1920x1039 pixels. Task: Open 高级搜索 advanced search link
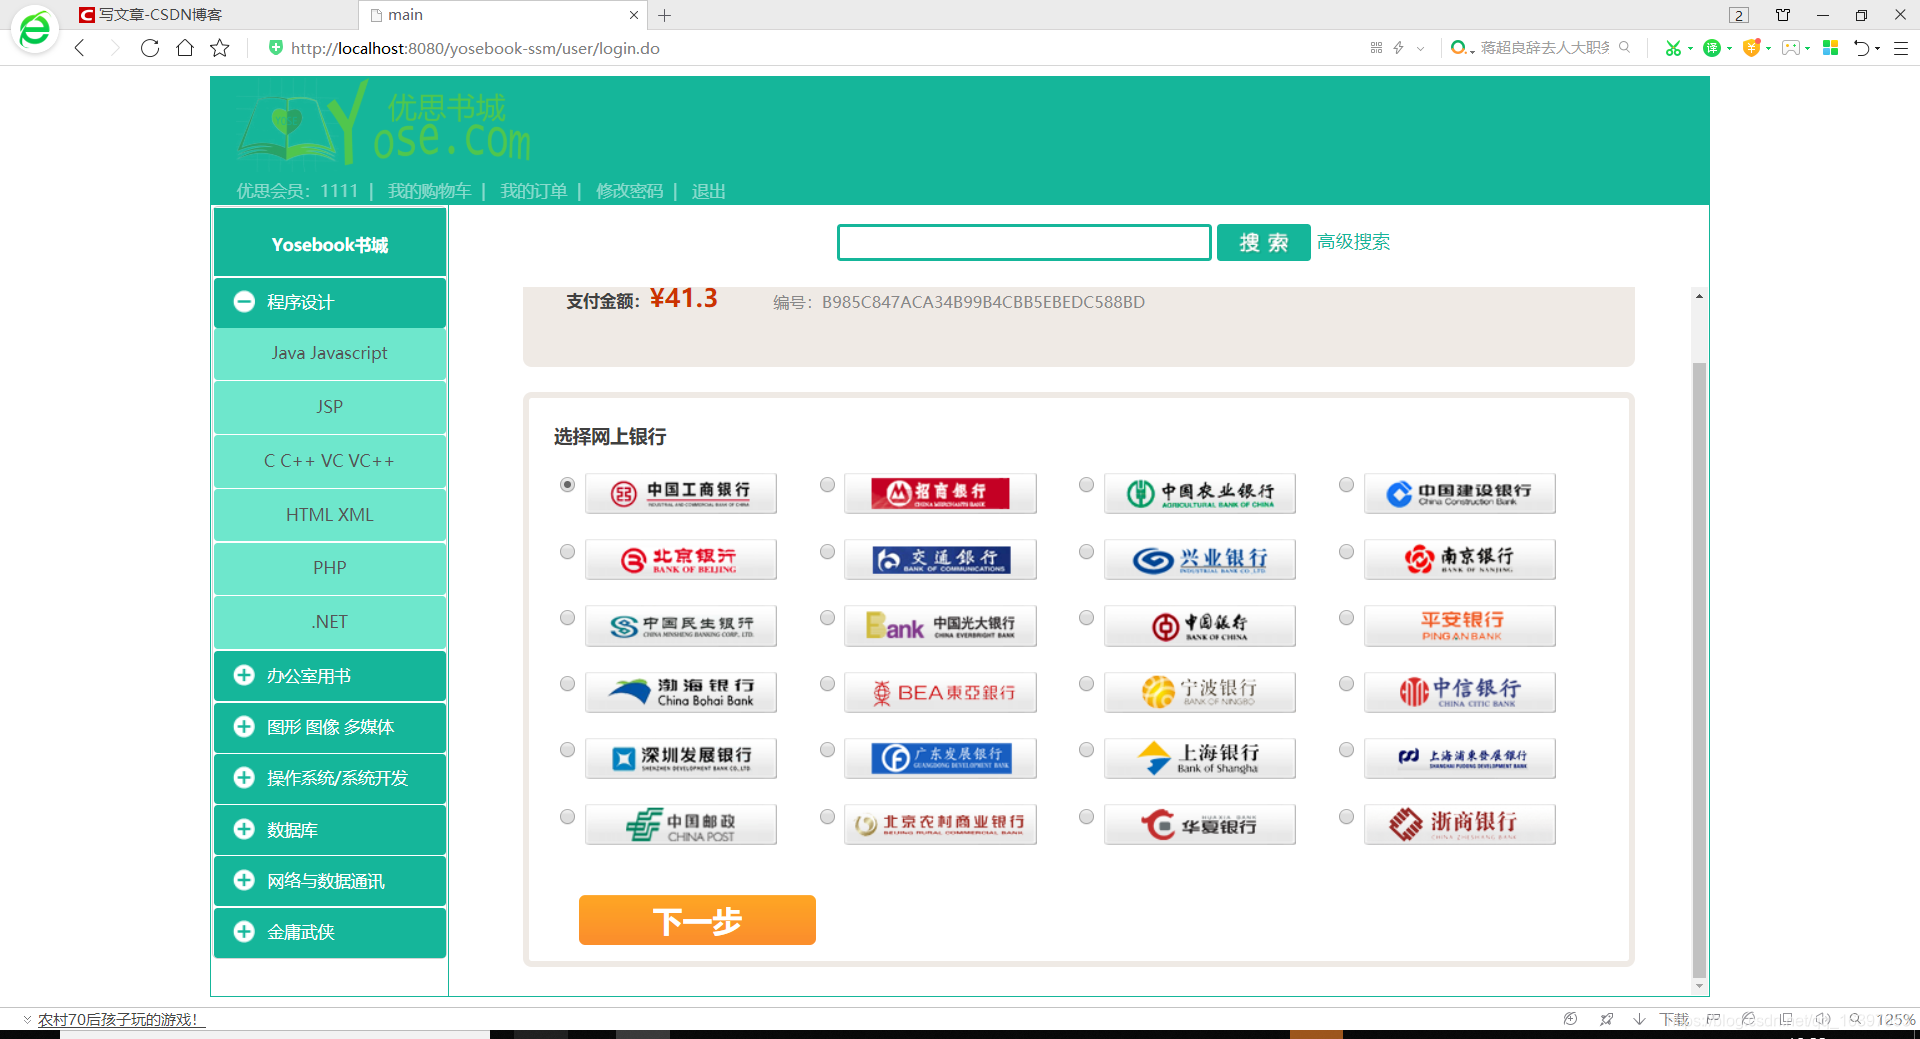point(1354,241)
